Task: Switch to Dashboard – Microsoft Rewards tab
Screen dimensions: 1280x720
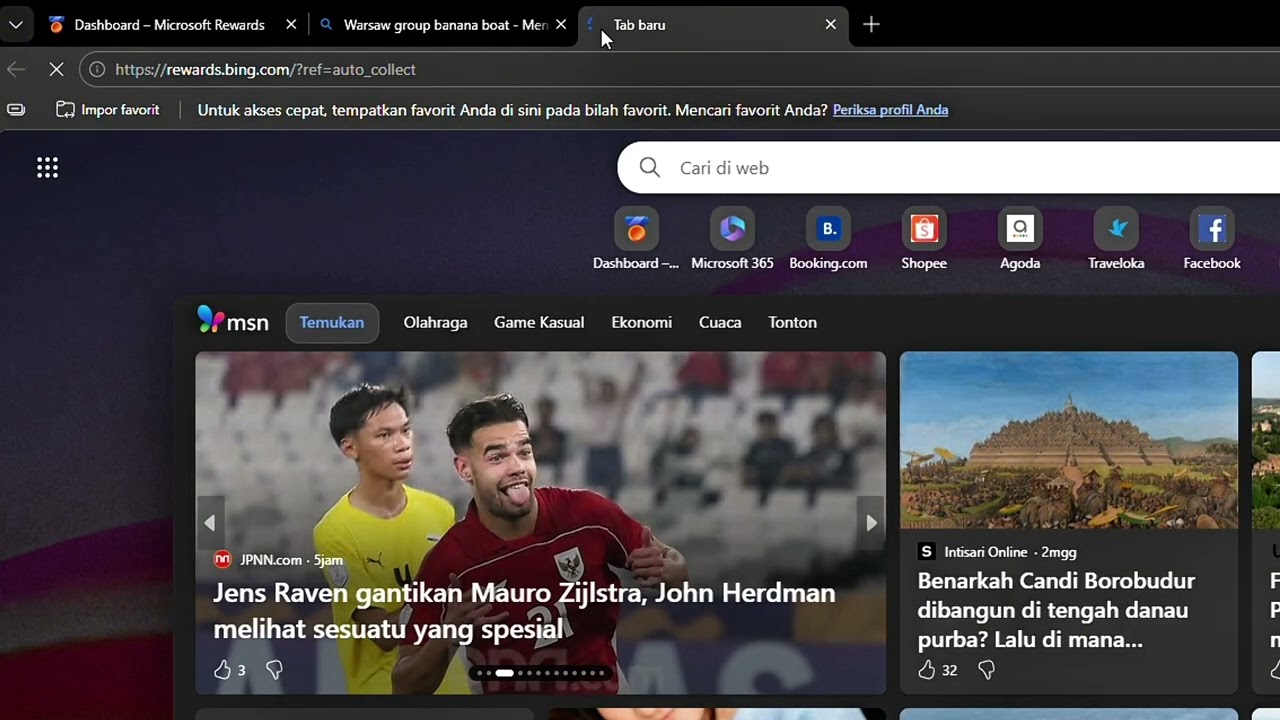Action: click(169, 25)
